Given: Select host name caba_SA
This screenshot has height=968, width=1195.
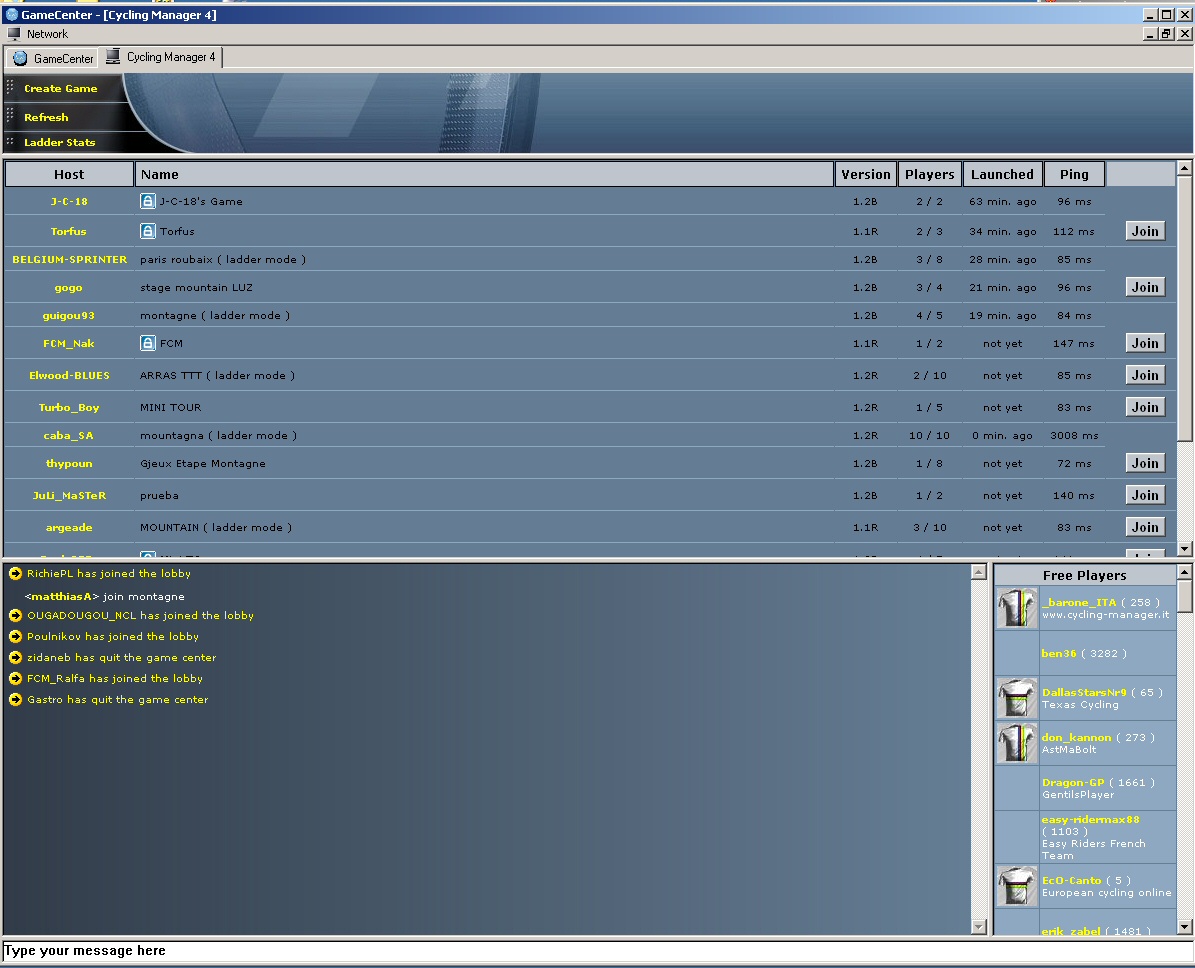Looking at the screenshot, I should [x=69, y=435].
